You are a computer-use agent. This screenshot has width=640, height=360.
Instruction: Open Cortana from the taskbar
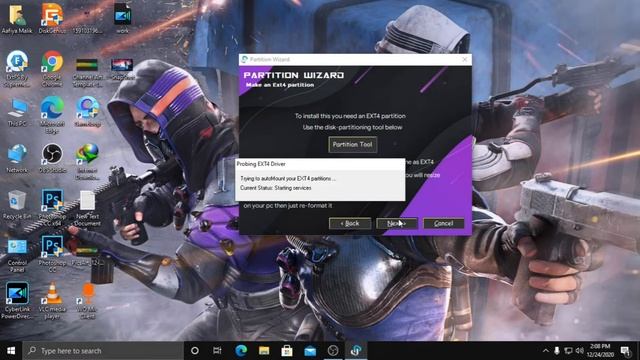(x=195, y=351)
